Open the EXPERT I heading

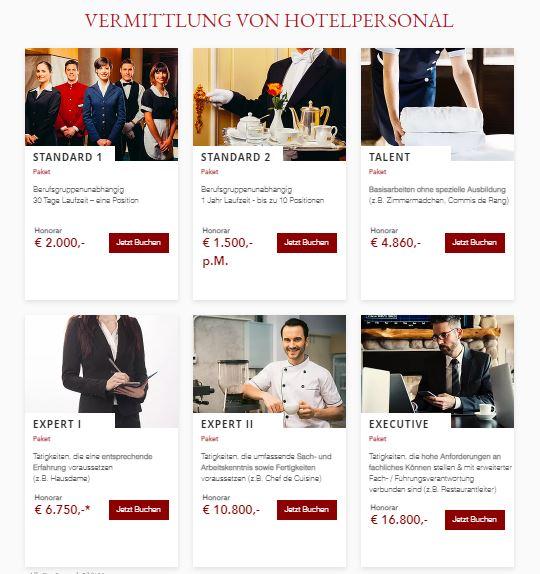click(57, 424)
